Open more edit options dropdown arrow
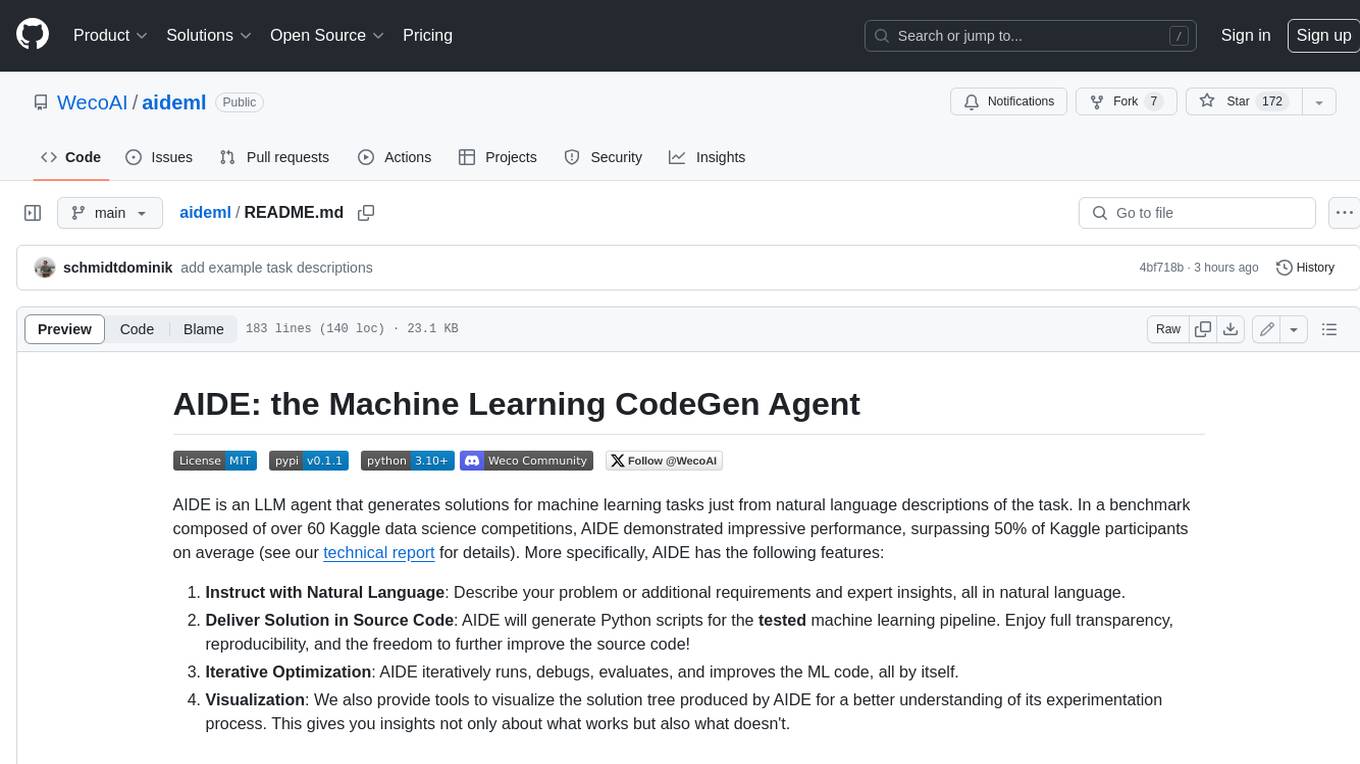The height and width of the screenshot is (764, 1360). [1294, 329]
